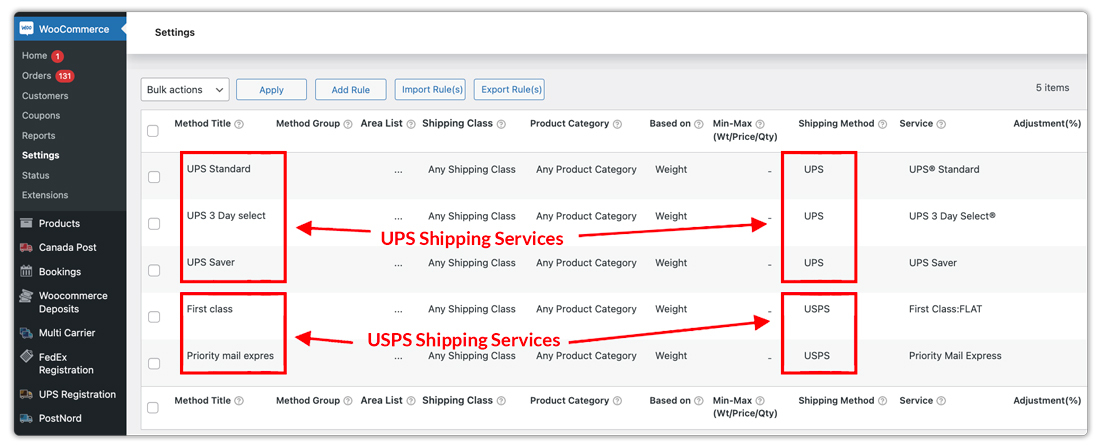The width and height of the screenshot is (1100, 448).
Task: Open the PostNord sidebar item
Action: [60, 419]
